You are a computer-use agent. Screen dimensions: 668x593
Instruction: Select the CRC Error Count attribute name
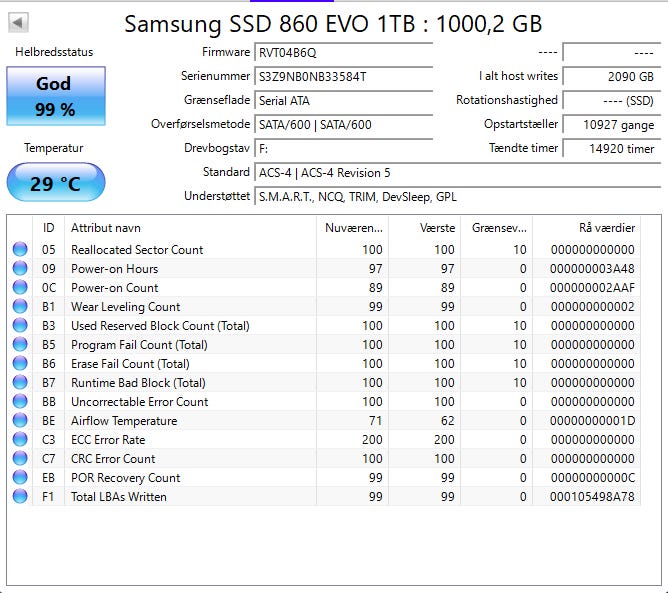click(113, 459)
